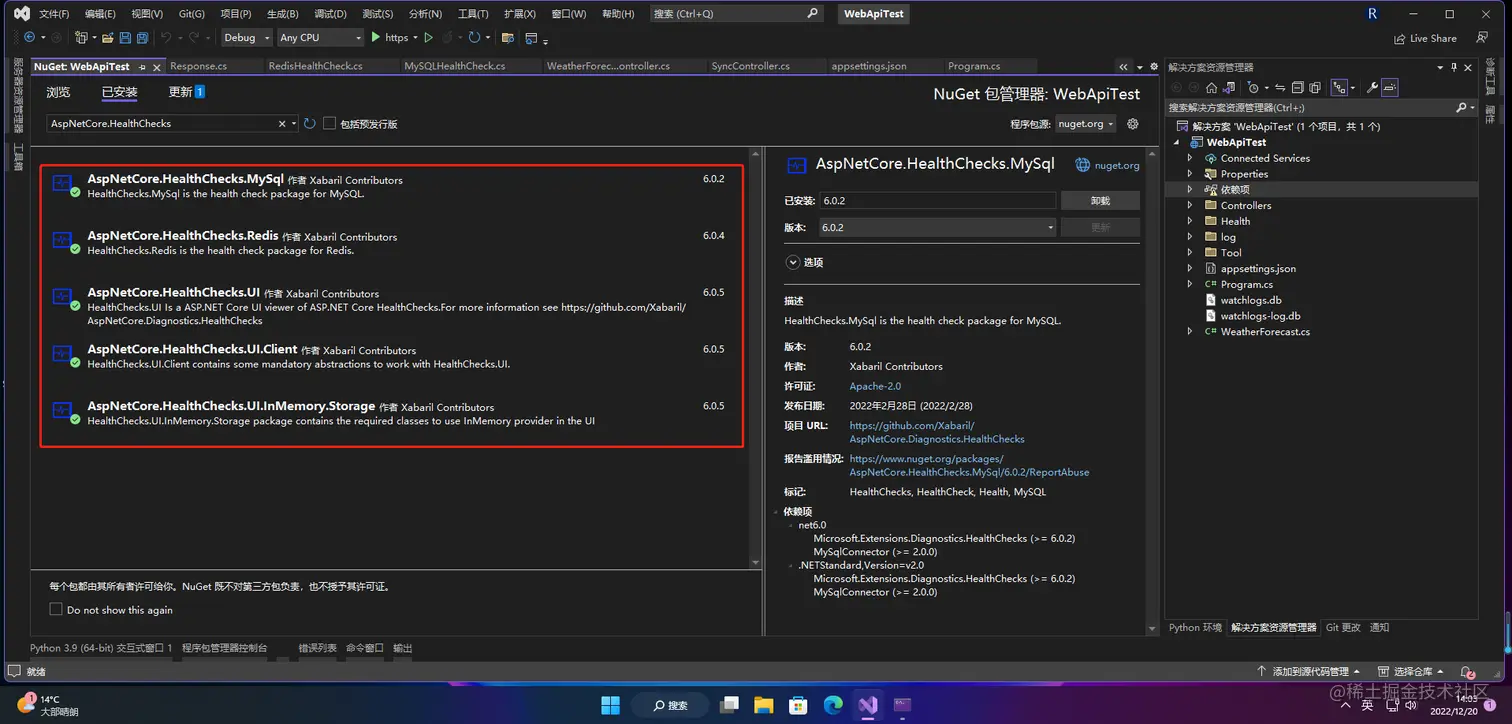Open the 调试(D) menu
This screenshot has width=1512, height=724.
click(x=330, y=14)
